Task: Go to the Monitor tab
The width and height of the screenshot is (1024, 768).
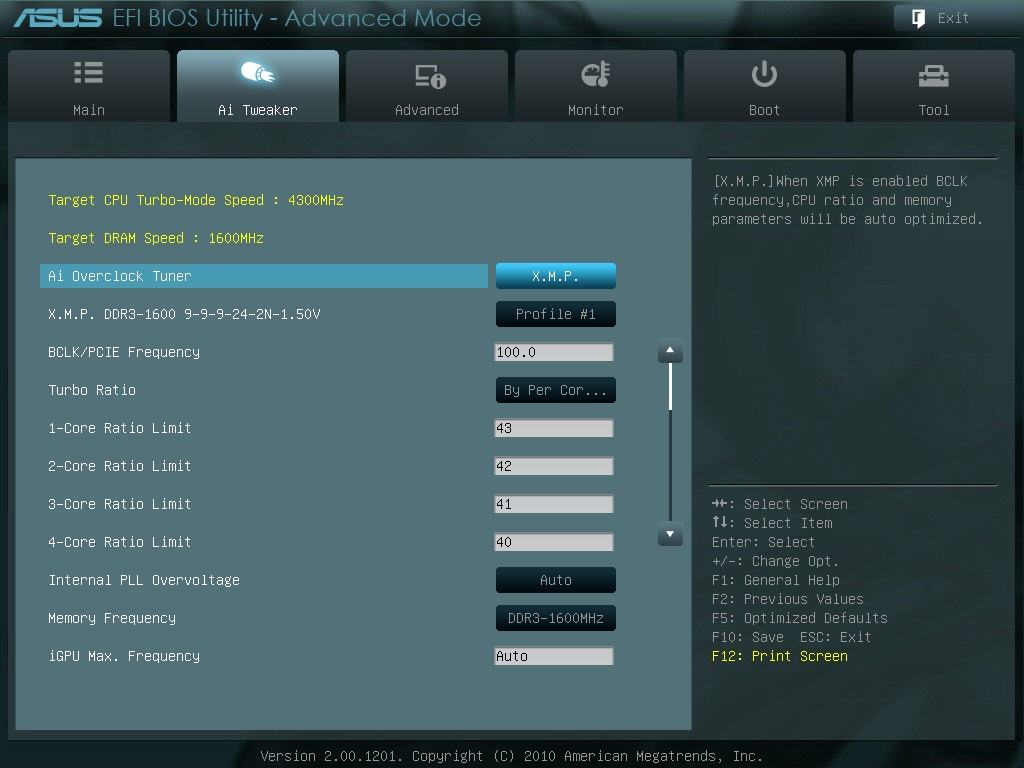Action: point(596,86)
